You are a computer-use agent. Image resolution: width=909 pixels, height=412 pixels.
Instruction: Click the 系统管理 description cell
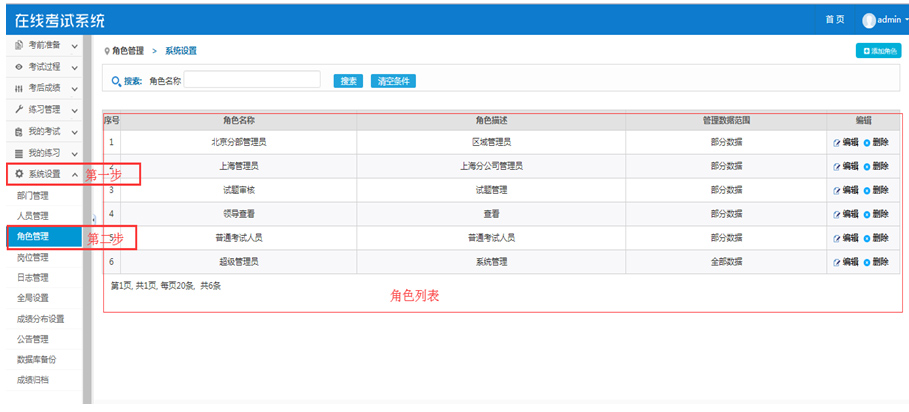(x=492, y=262)
